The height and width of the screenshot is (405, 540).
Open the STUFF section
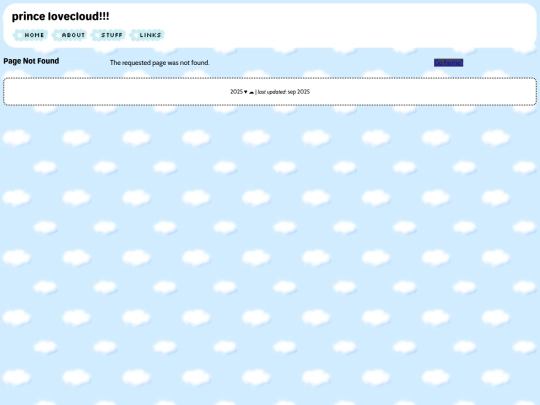click(108, 35)
